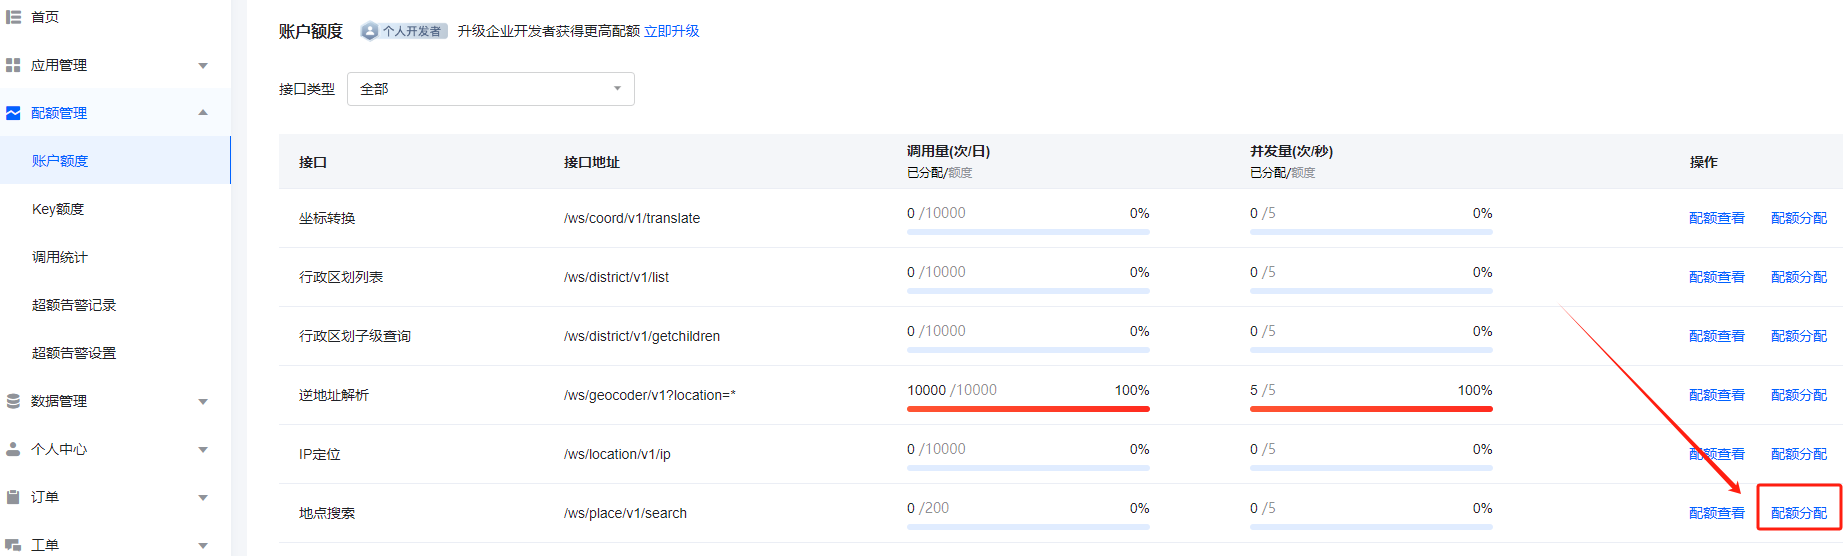Screen dimensions: 1844x556
Task: Click the 订单 clipboard icon
Action: coord(13,497)
